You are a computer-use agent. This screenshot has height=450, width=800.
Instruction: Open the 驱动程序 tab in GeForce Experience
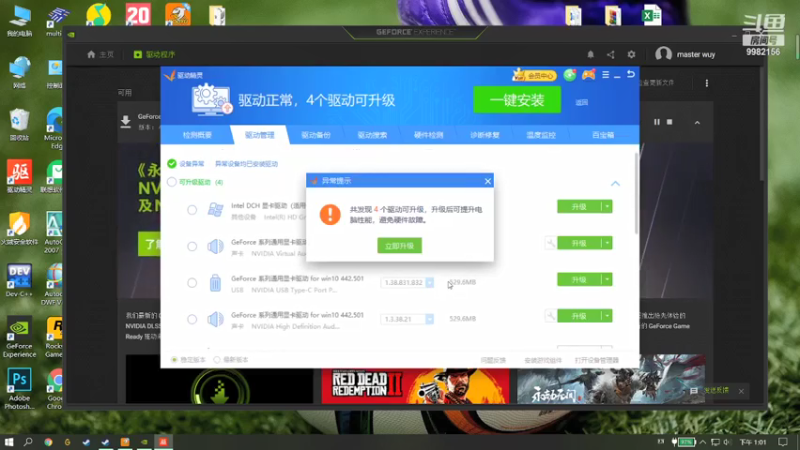(155, 55)
